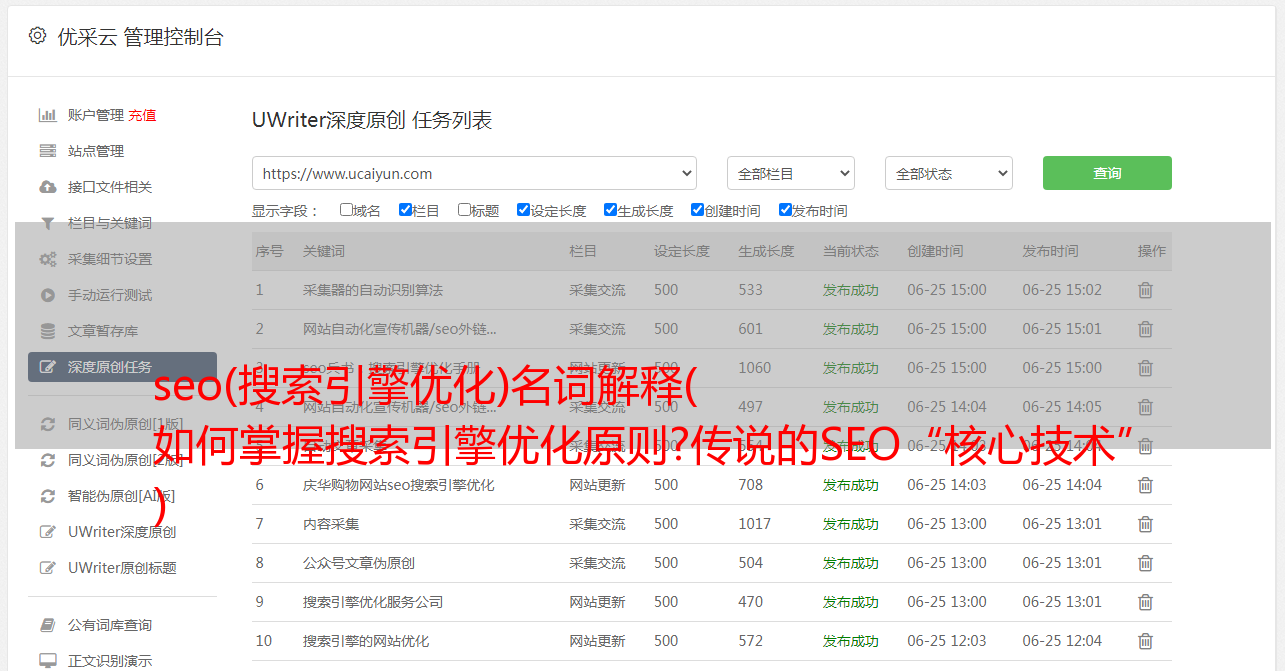Click the server icon for 站点管理

[47, 151]
